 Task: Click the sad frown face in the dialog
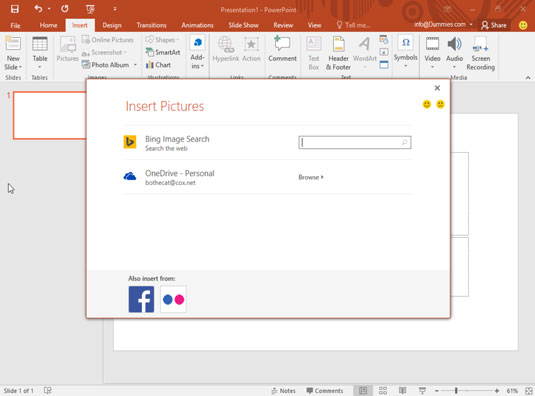click(x=440, y=104)
